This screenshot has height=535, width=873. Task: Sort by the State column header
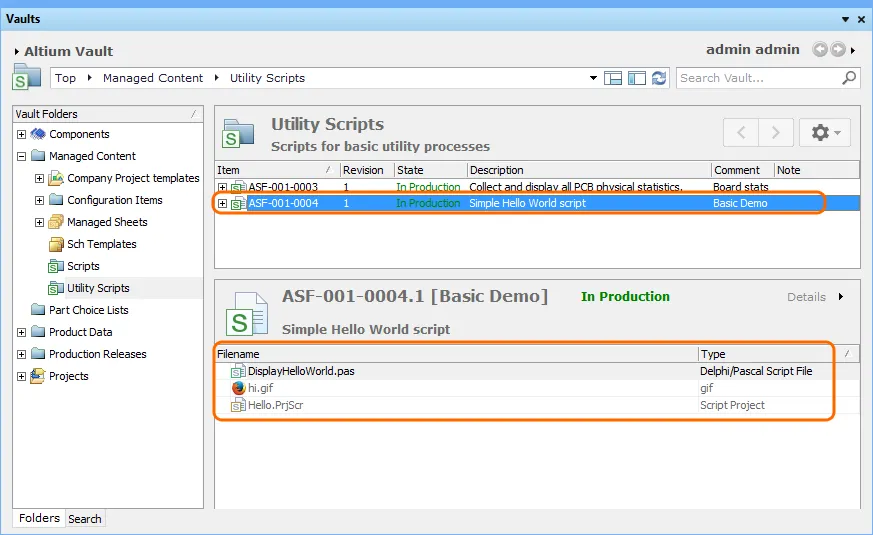coord(430,170)
